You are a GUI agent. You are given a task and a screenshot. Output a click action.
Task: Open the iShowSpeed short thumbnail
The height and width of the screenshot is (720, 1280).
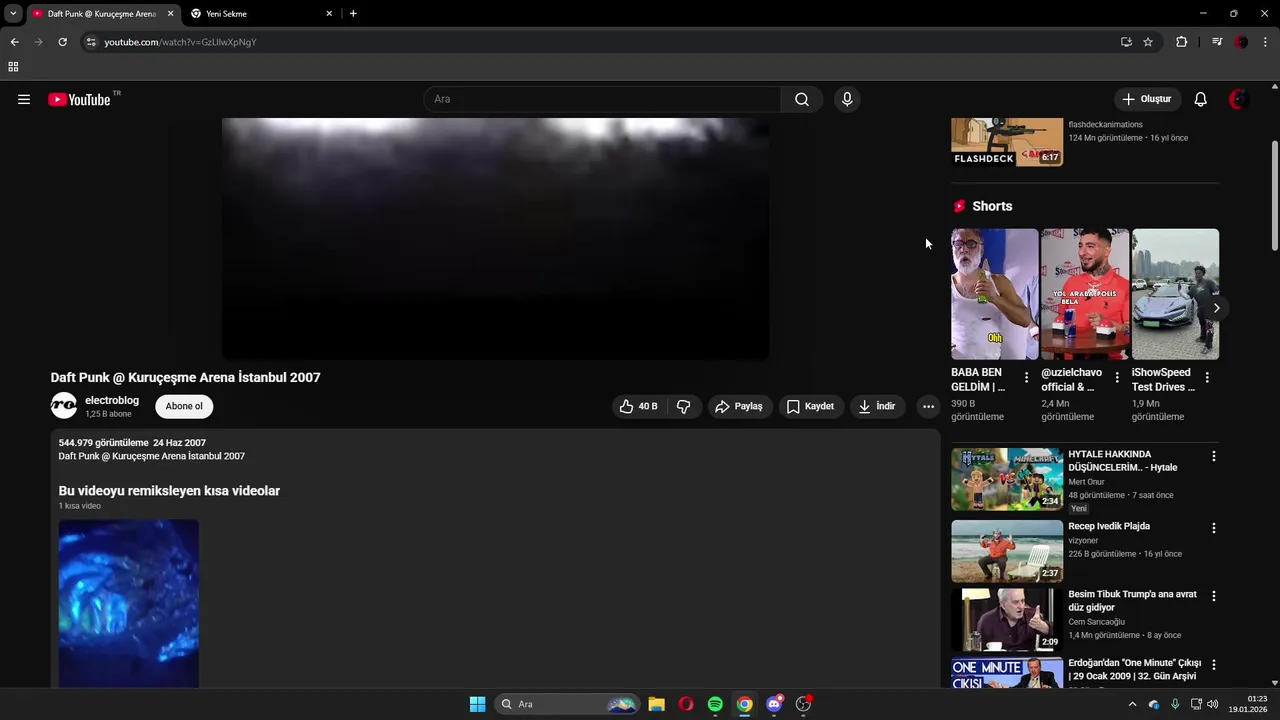1175,294
